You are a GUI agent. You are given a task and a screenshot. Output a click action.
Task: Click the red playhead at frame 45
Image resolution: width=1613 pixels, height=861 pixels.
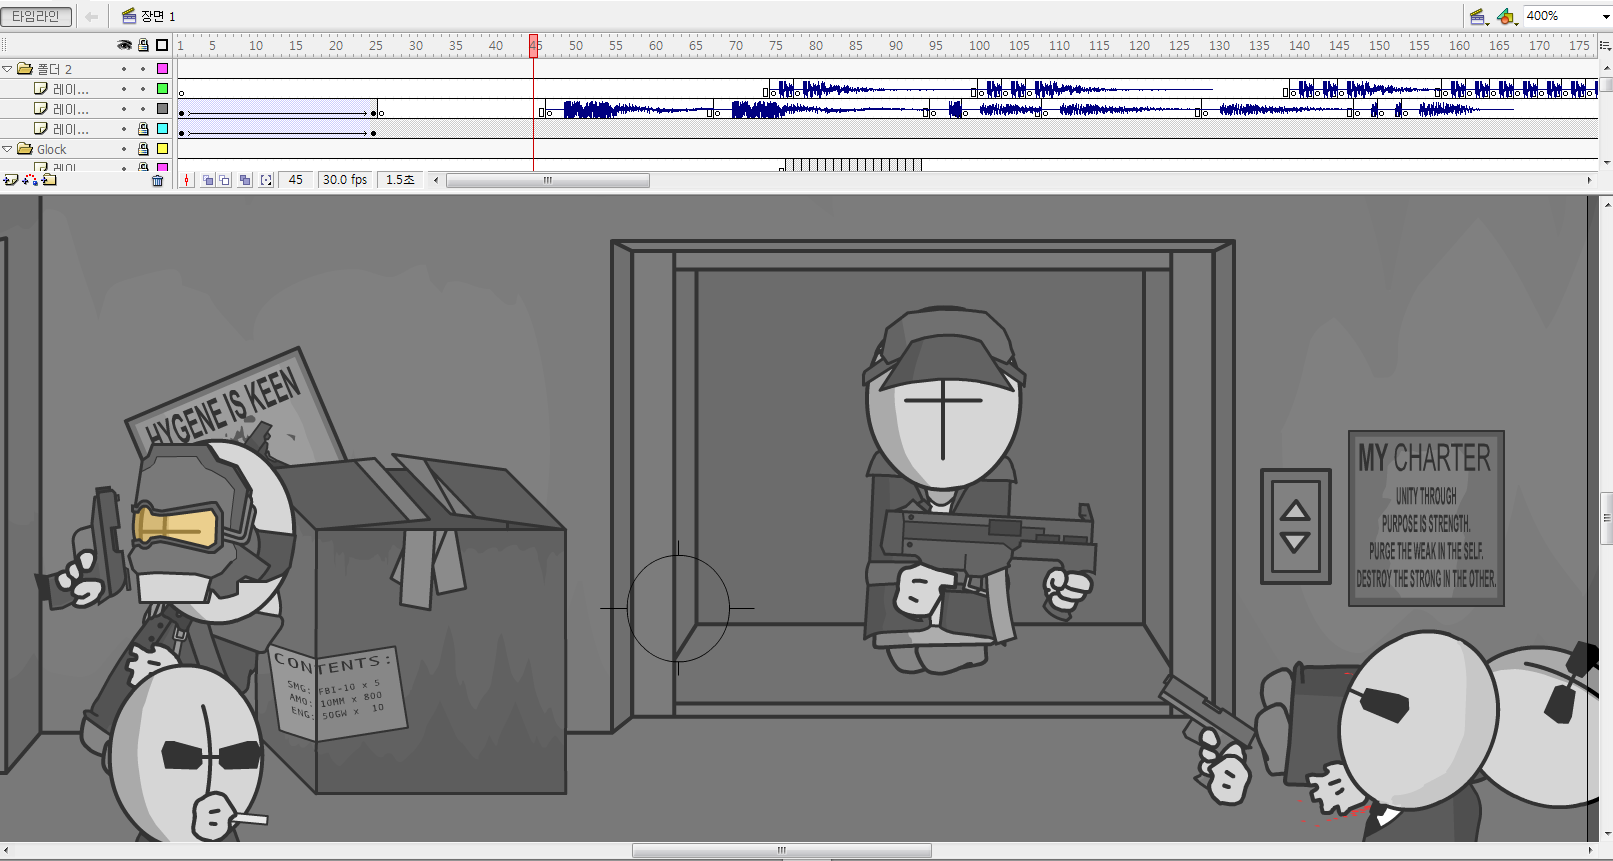point(534,45)
